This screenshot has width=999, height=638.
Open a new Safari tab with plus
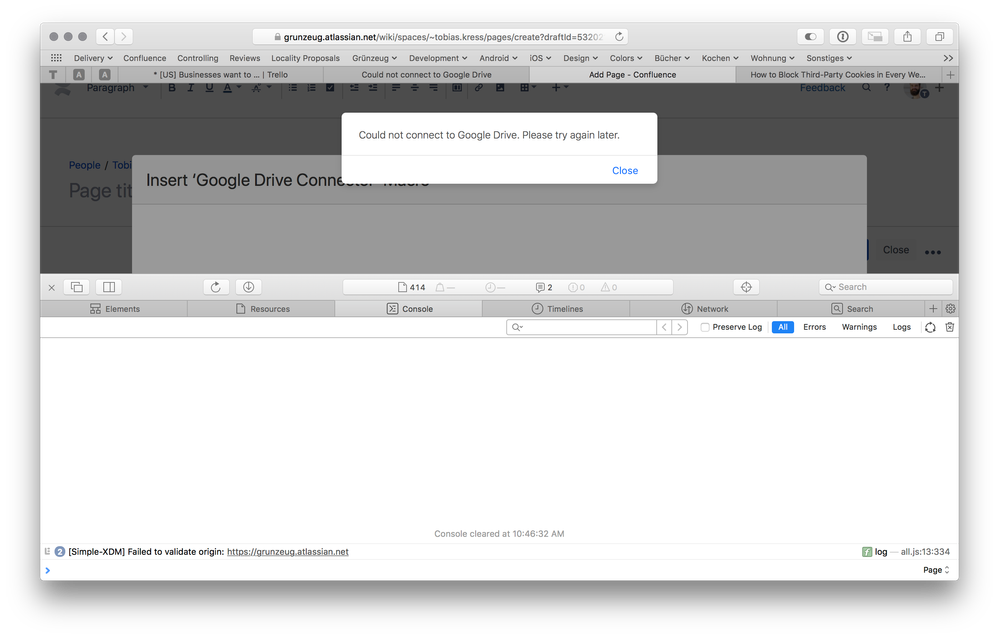[950, 75]
